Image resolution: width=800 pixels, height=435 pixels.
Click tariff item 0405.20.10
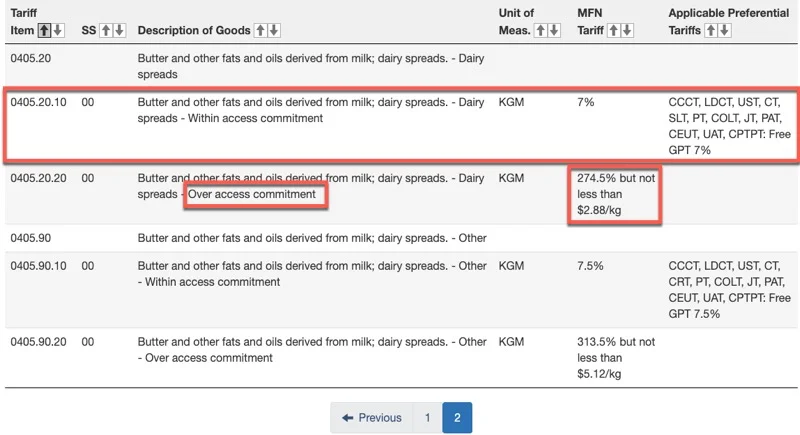pyautogui.click(x=39, y=102)
